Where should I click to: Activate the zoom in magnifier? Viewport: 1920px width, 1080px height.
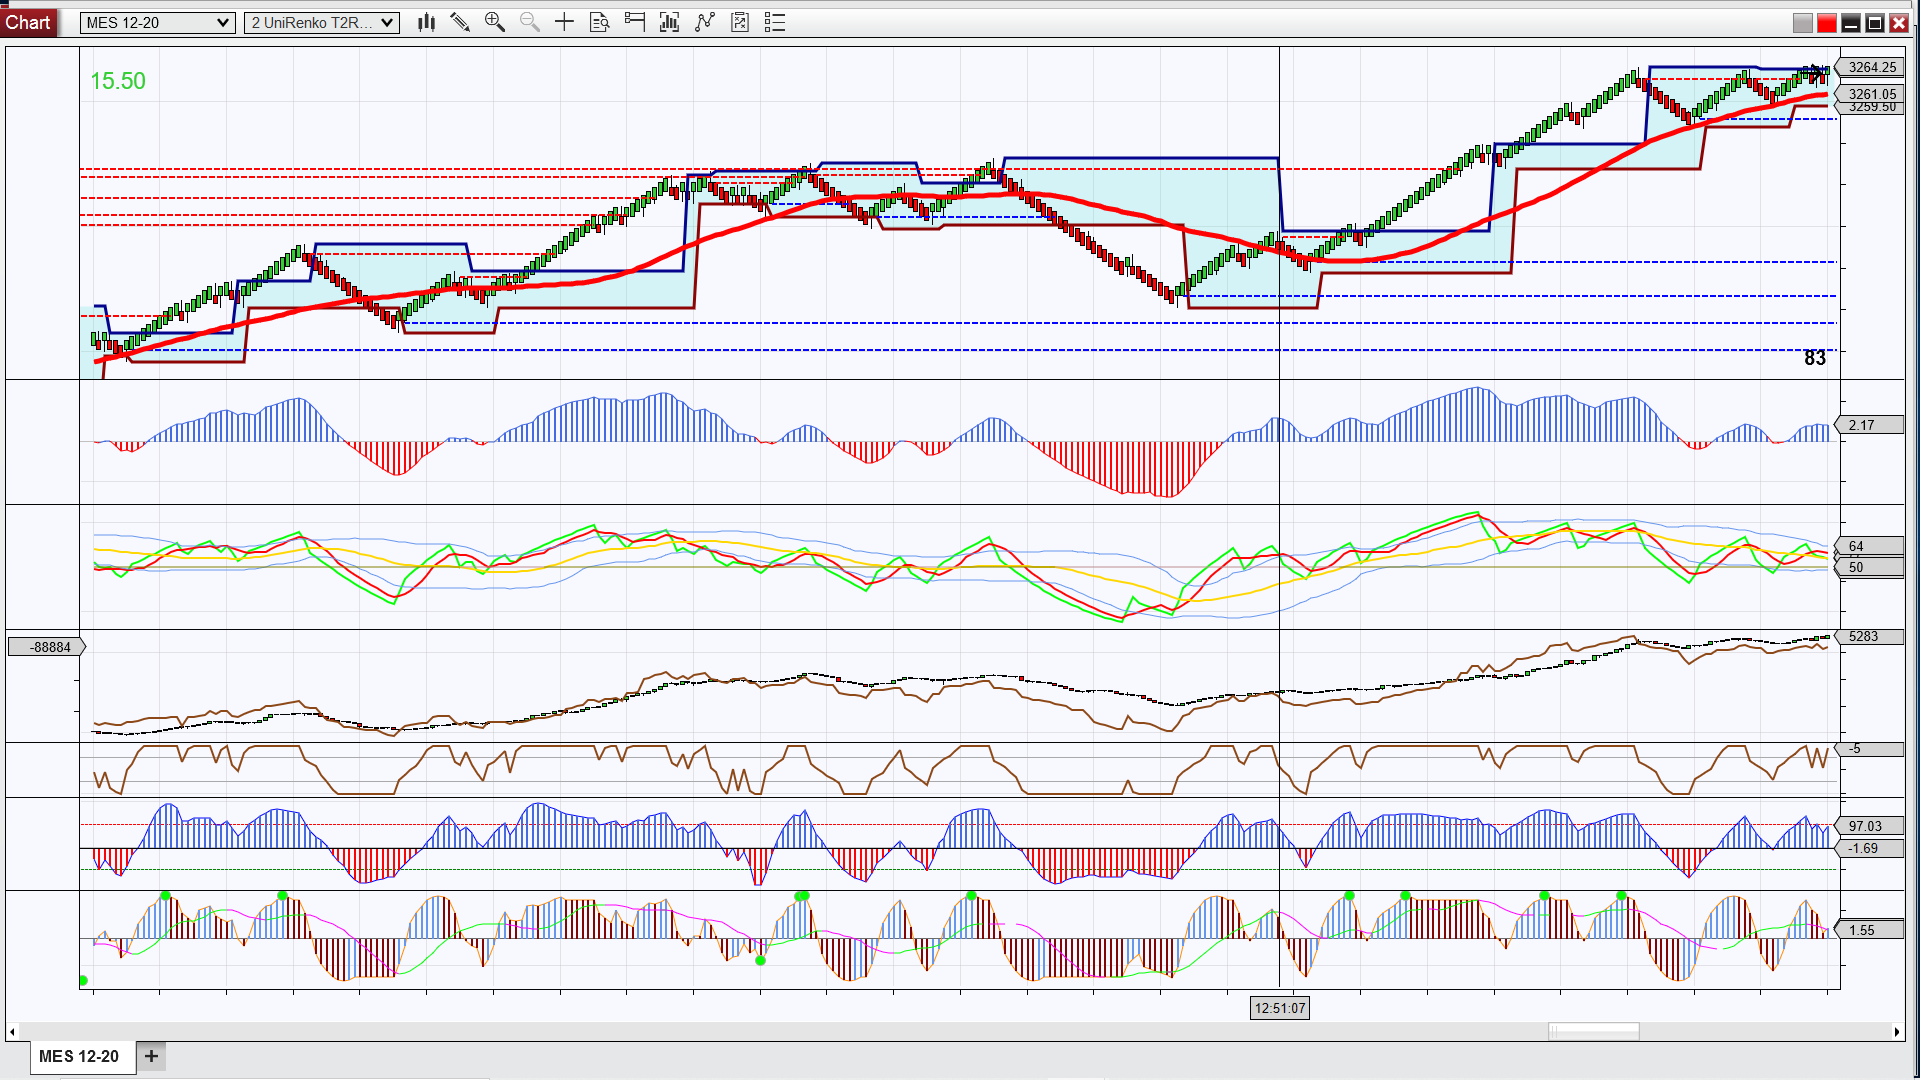[x=494, y=22]
